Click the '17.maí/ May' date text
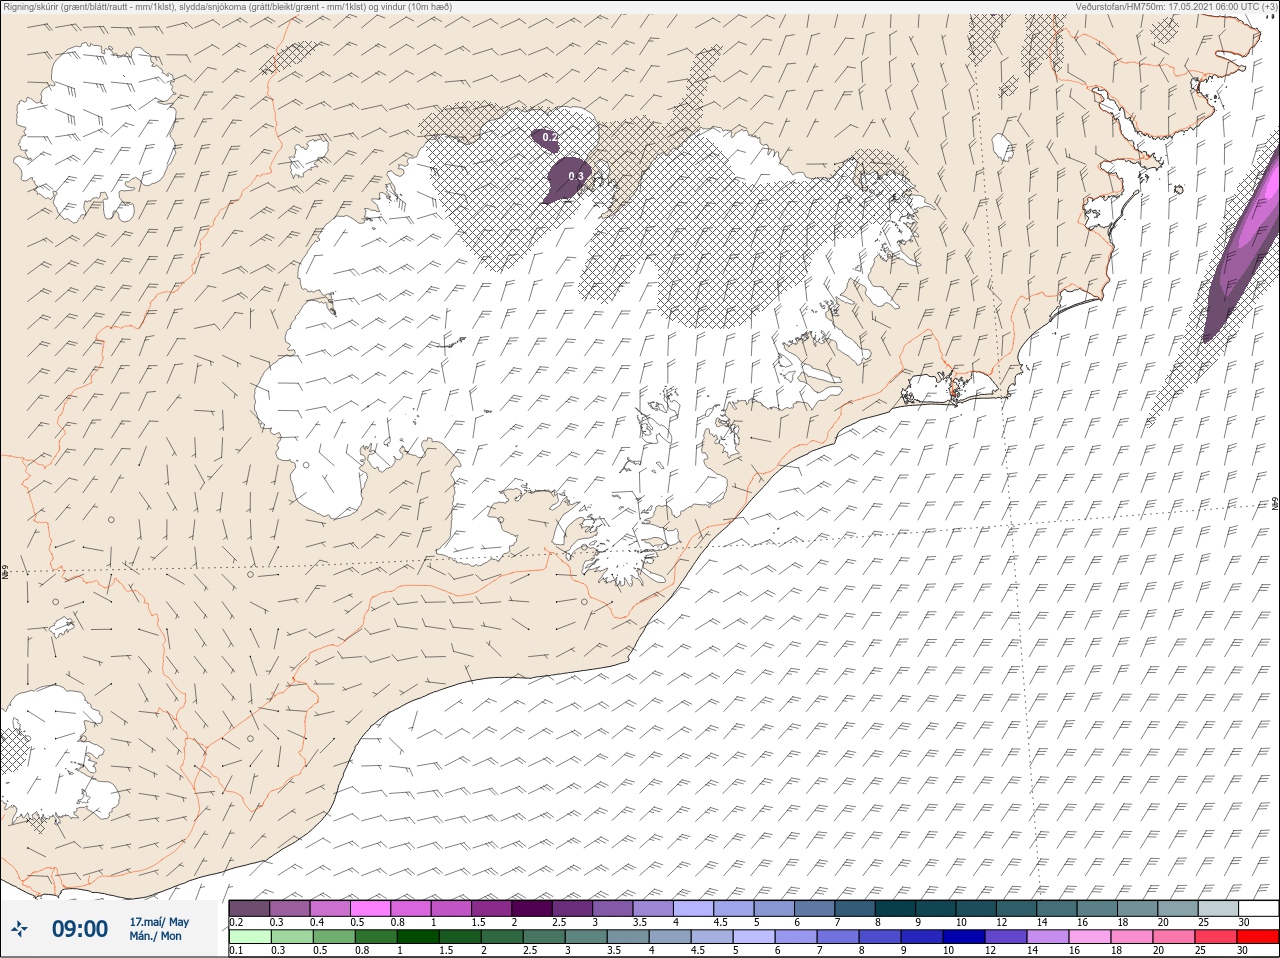 pos(159,921)
